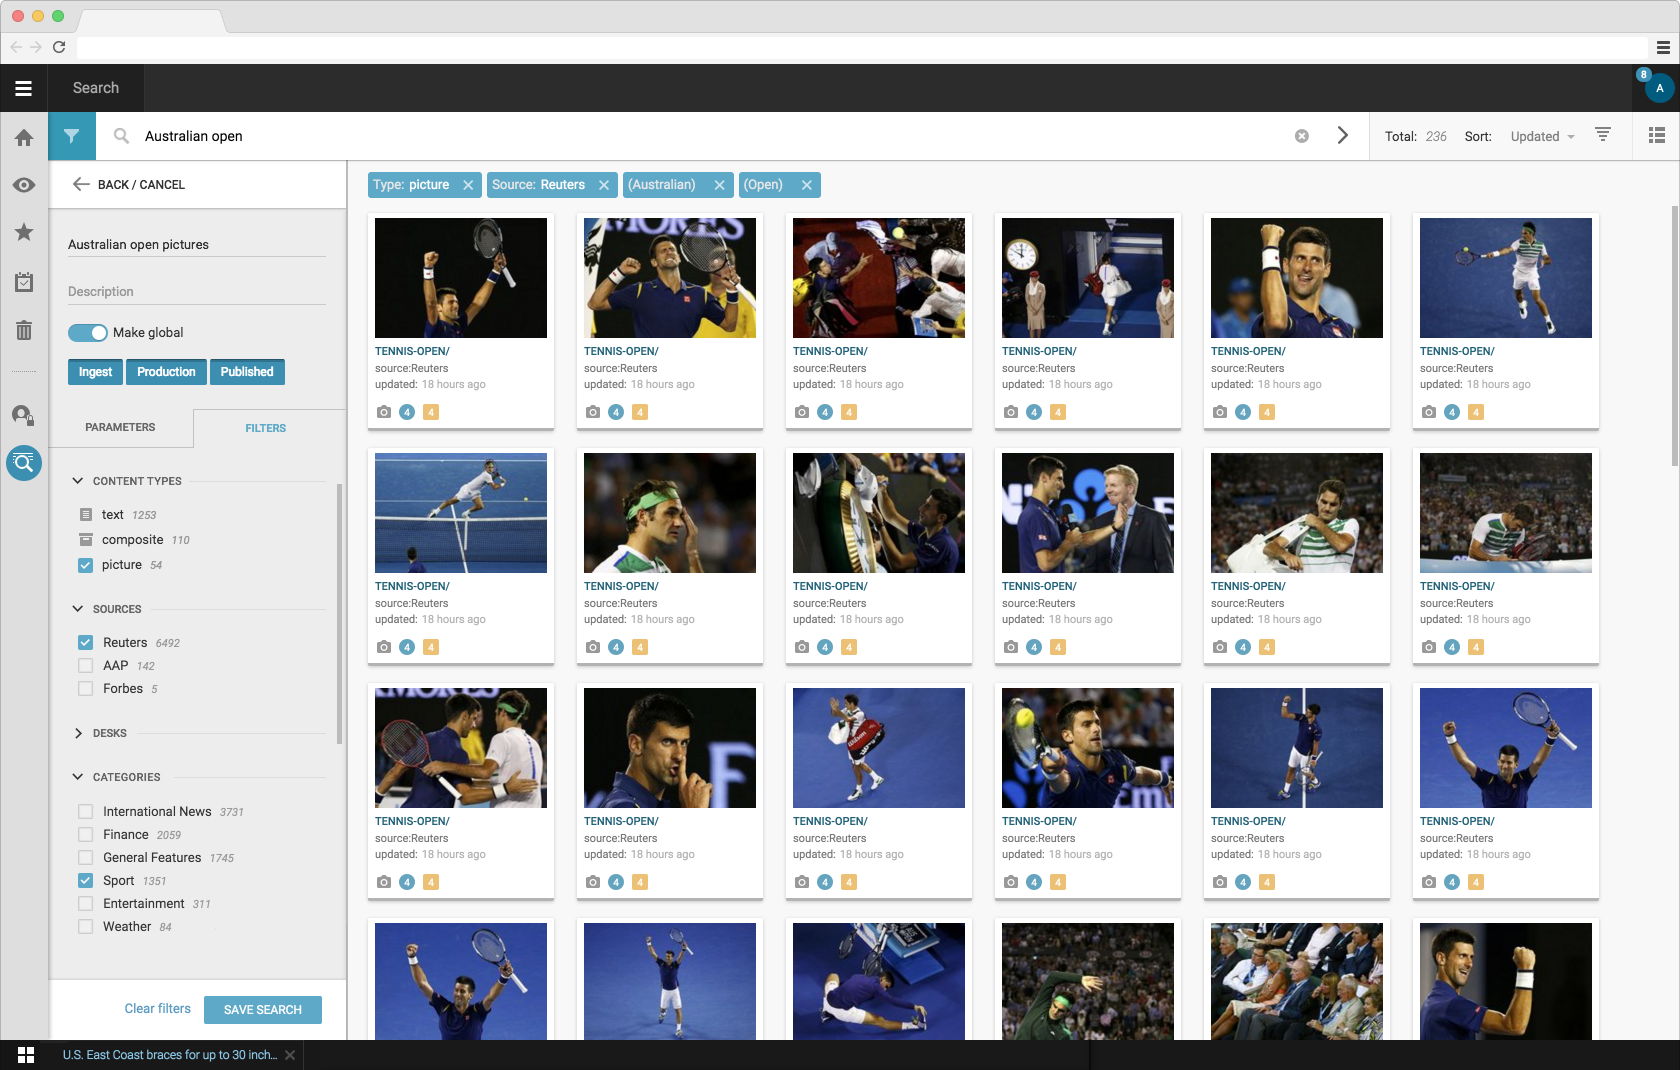Open the Updated sort dropdown
The width and height of the screenshot is (1680, 1070).
click(x=1542, y=137)
